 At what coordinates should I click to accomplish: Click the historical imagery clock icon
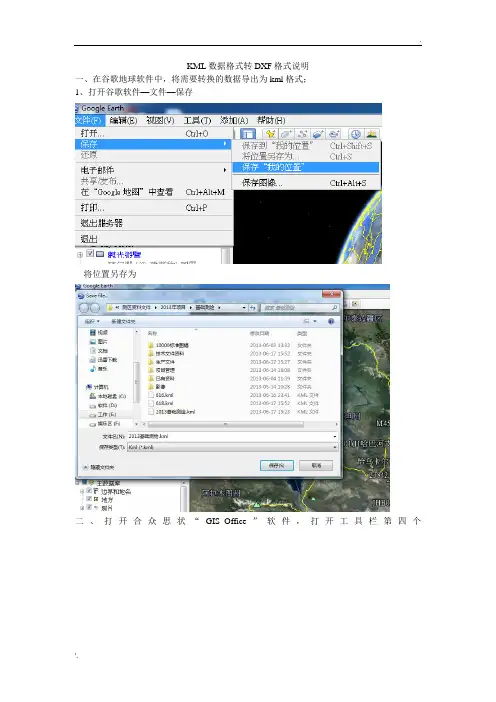click(x=355, y=134)
